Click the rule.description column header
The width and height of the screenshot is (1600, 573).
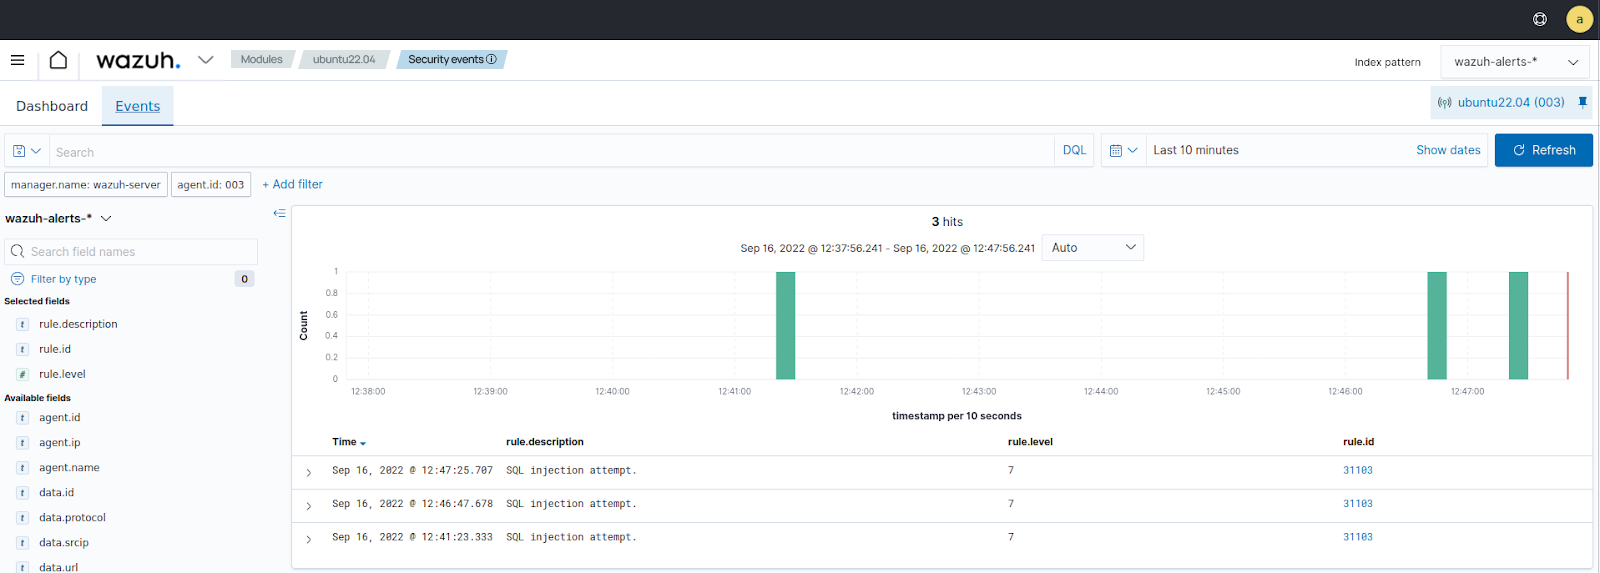tap(545, 442)
